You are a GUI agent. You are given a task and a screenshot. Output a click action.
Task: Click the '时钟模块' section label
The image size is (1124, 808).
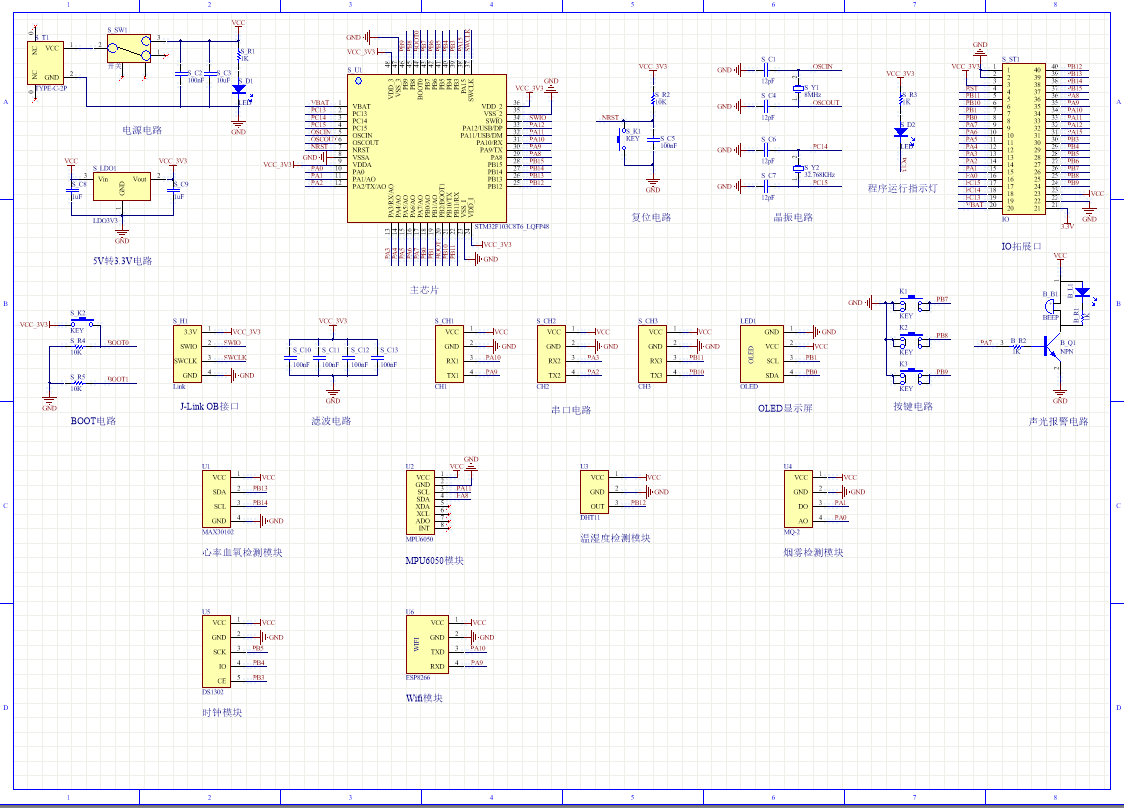[222, 713]
